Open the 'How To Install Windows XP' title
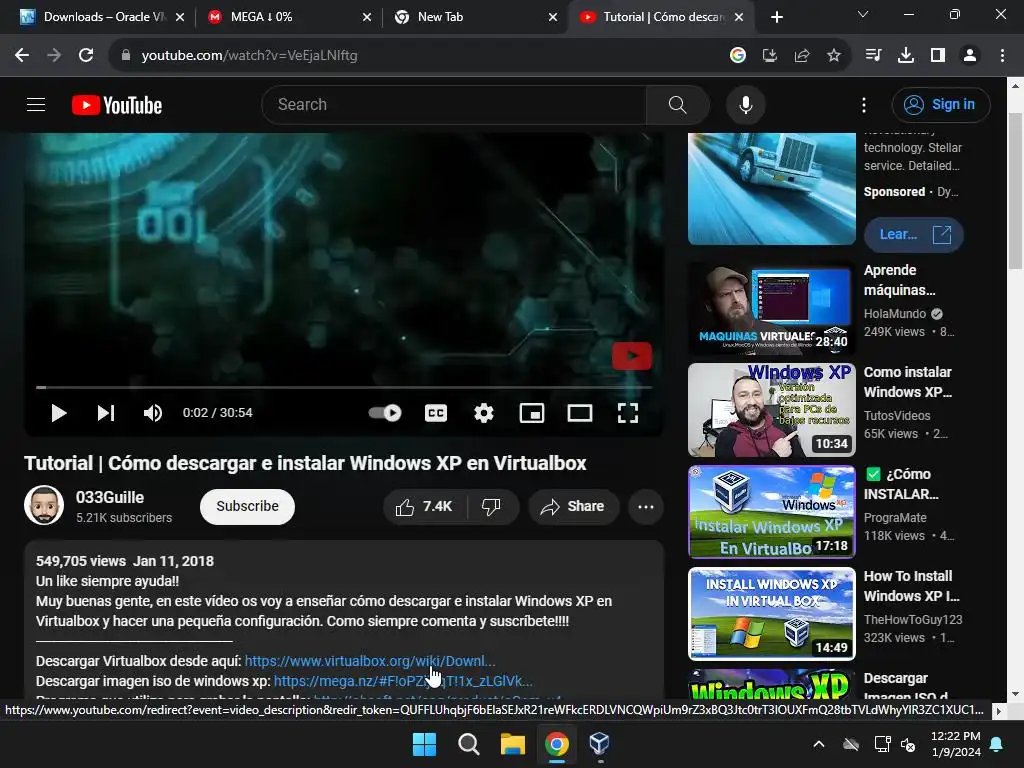The height and width of the screenshot is (768, 1024). coord(912,586)
